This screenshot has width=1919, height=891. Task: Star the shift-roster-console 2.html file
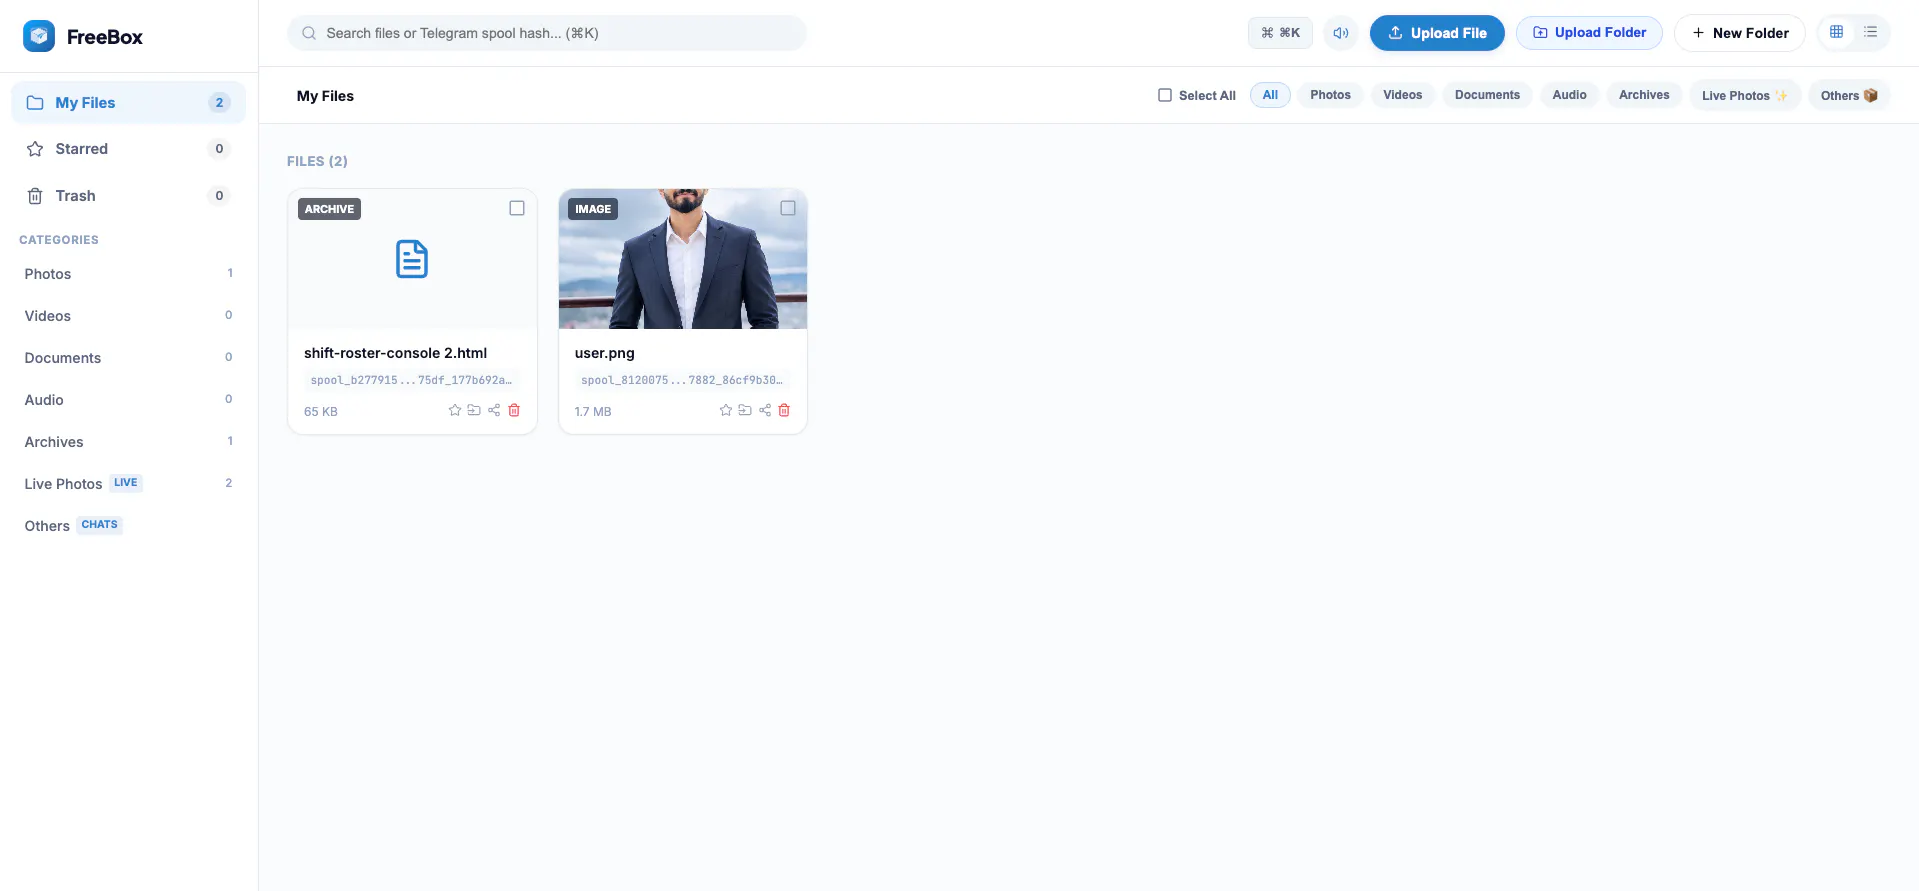(x=455, y=410)
